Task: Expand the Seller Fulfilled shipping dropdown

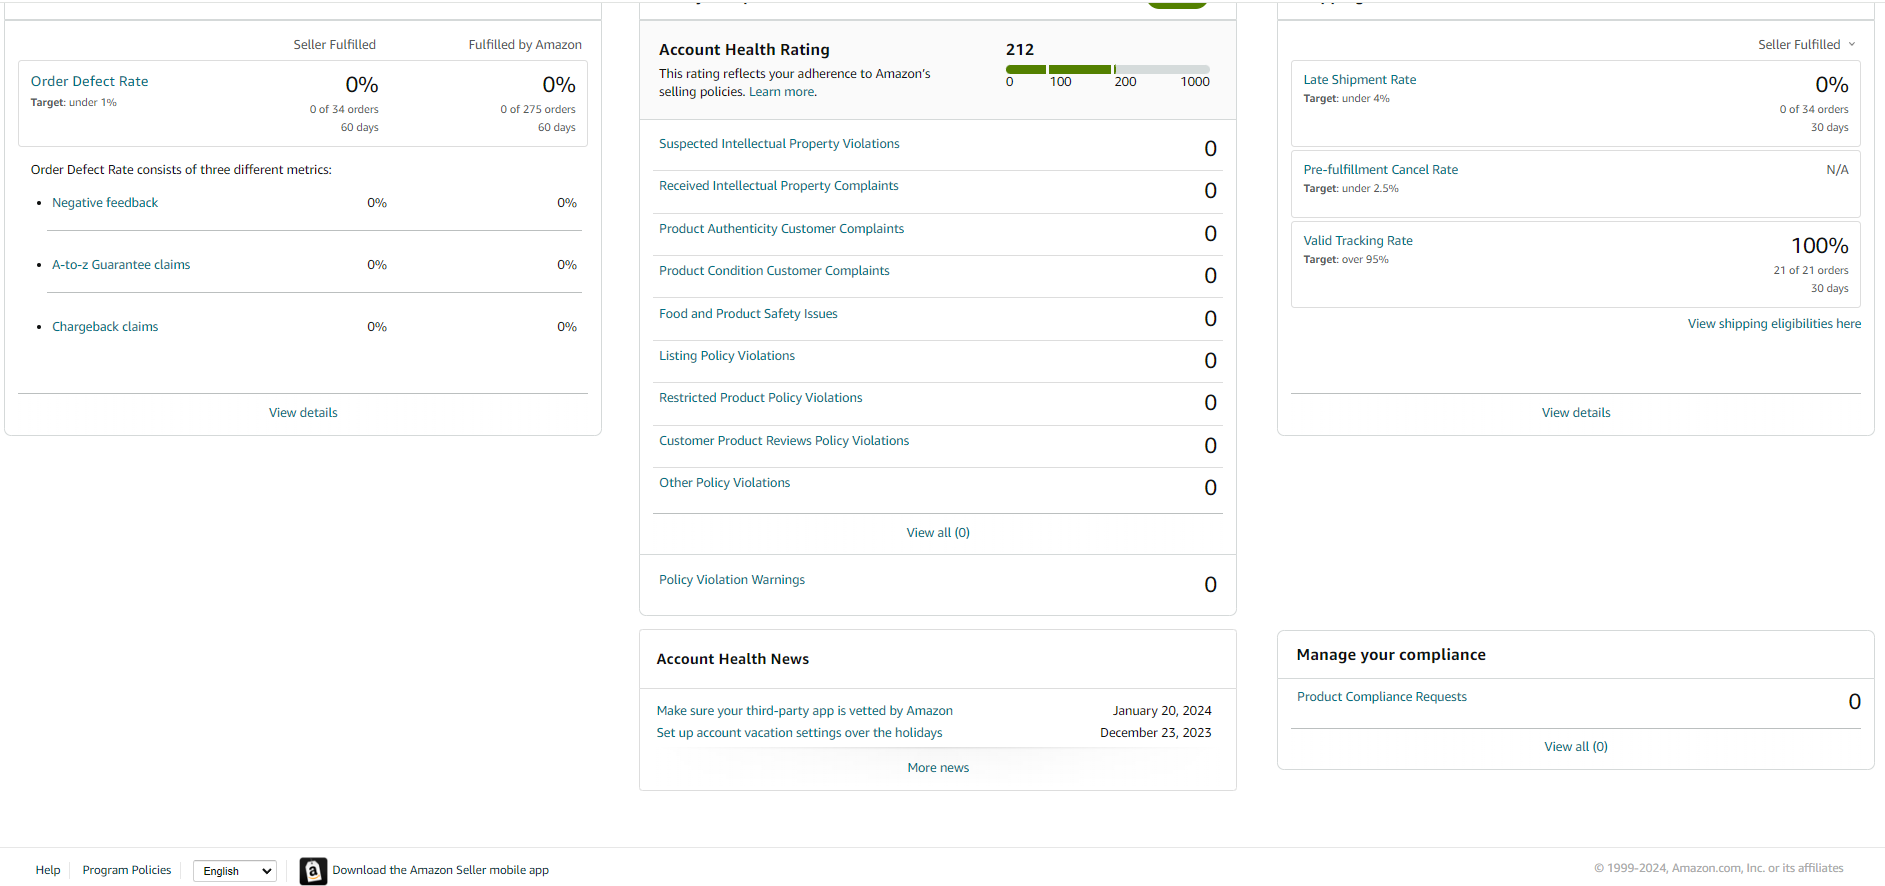Action: point(1806,45)
